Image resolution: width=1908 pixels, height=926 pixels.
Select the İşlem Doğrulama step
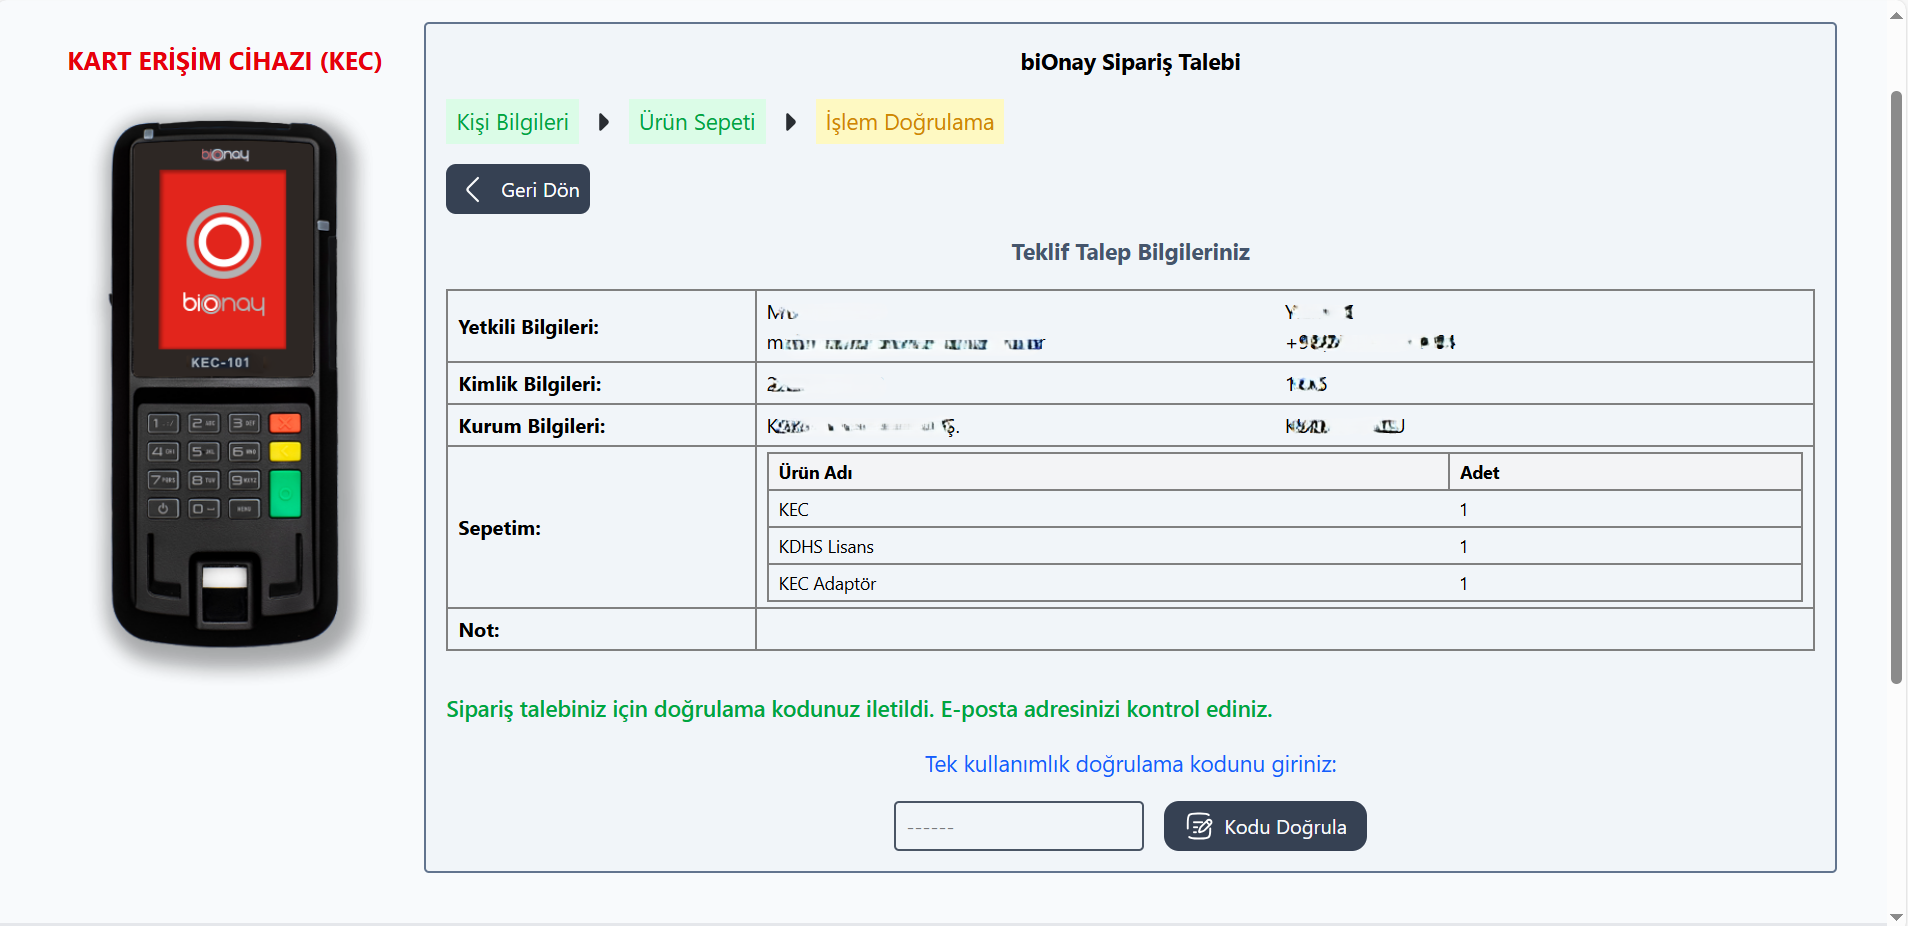click(909, 122)
